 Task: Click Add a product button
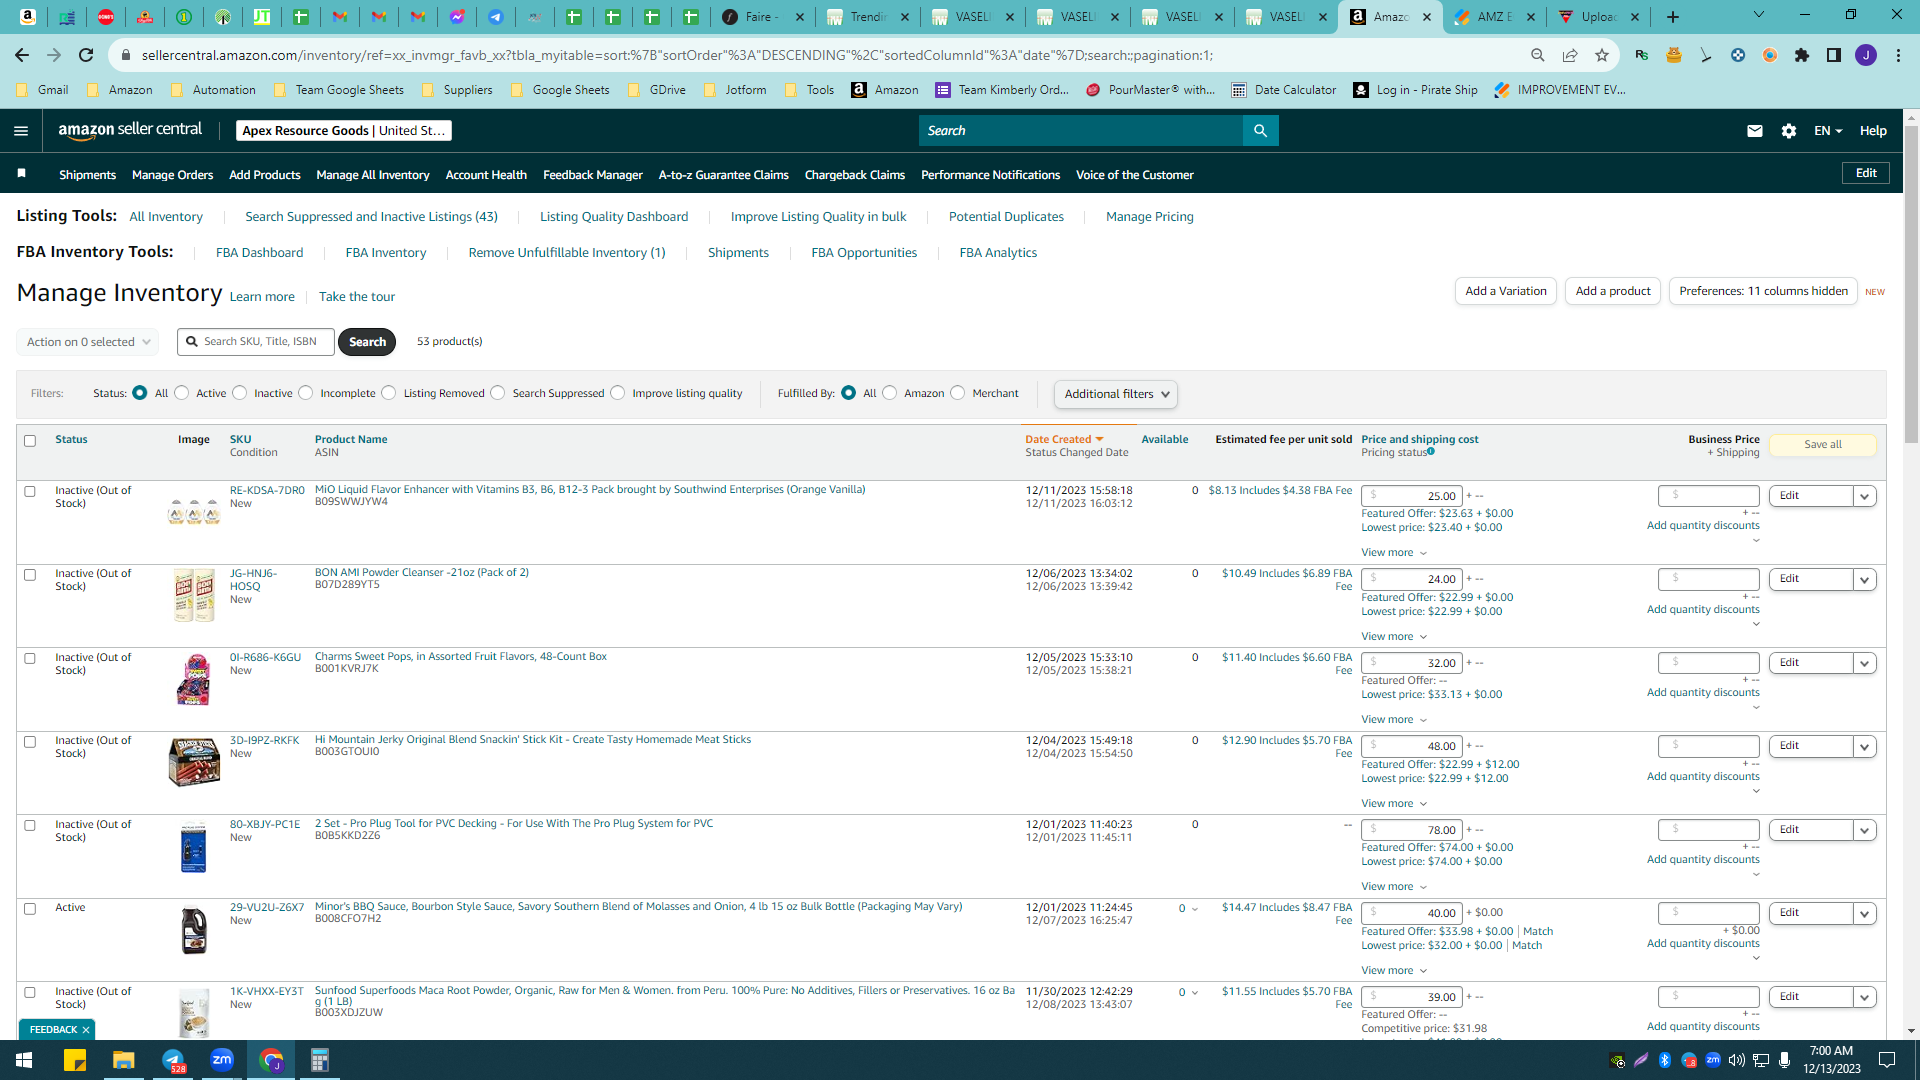1613,291
